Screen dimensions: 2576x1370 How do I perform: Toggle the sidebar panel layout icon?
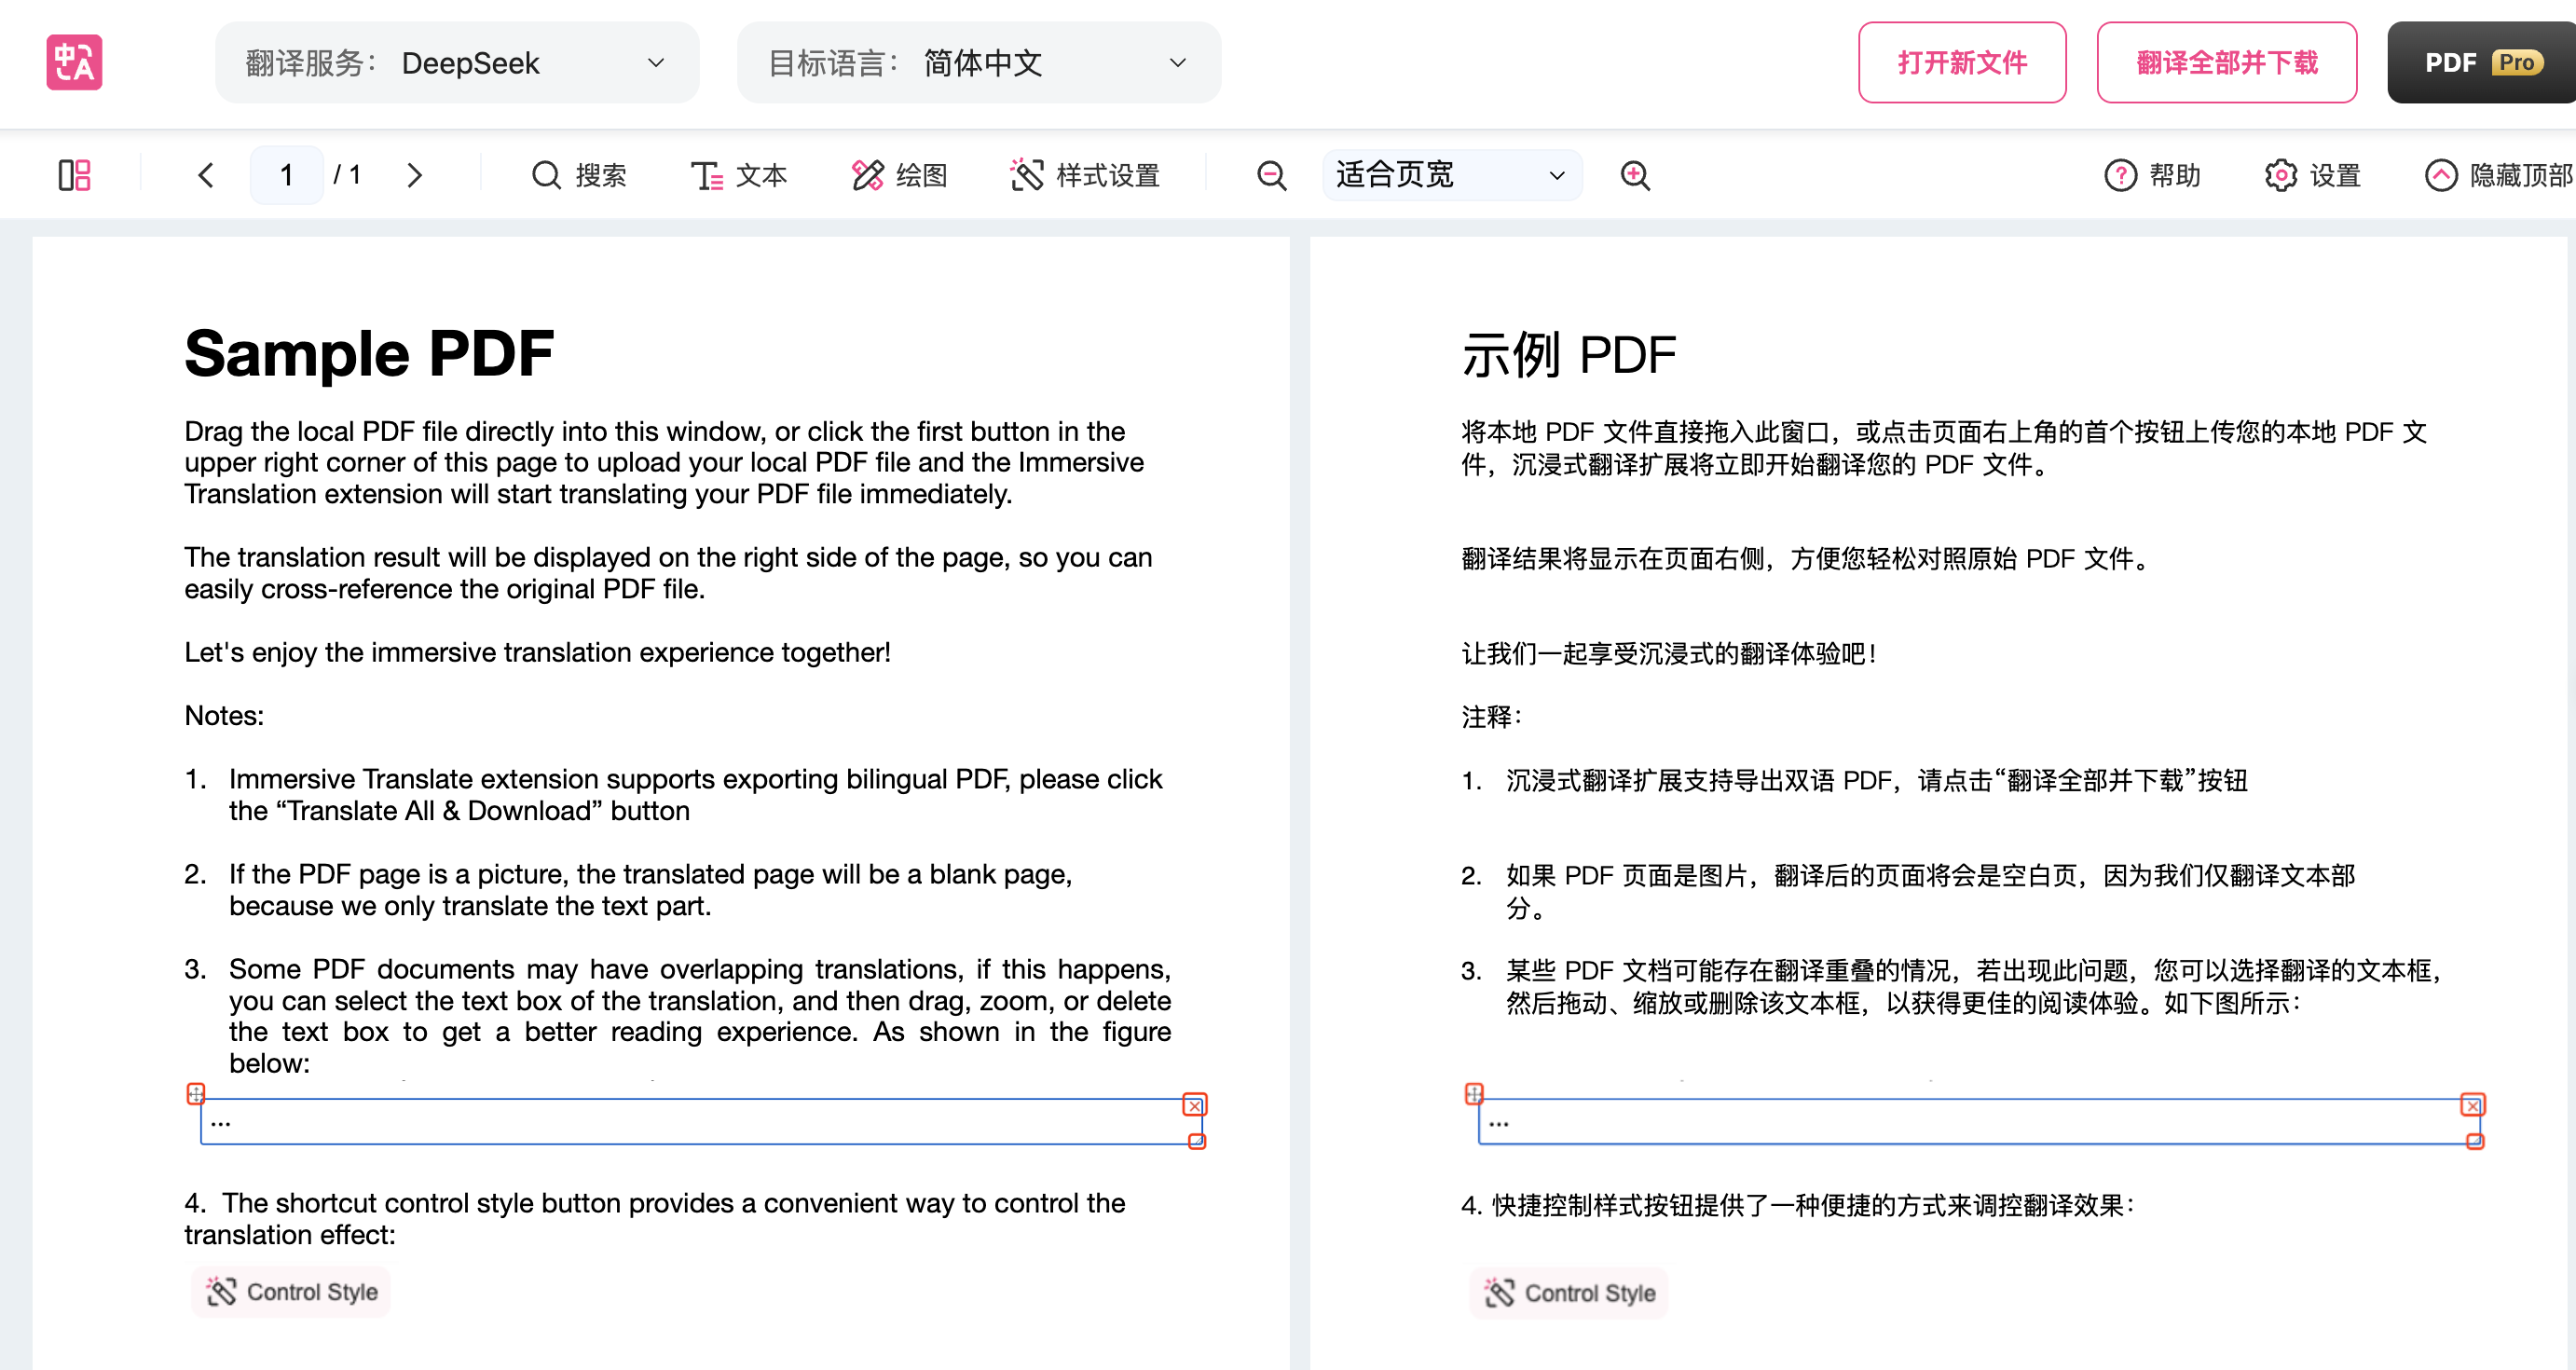[x=74, y=175]
